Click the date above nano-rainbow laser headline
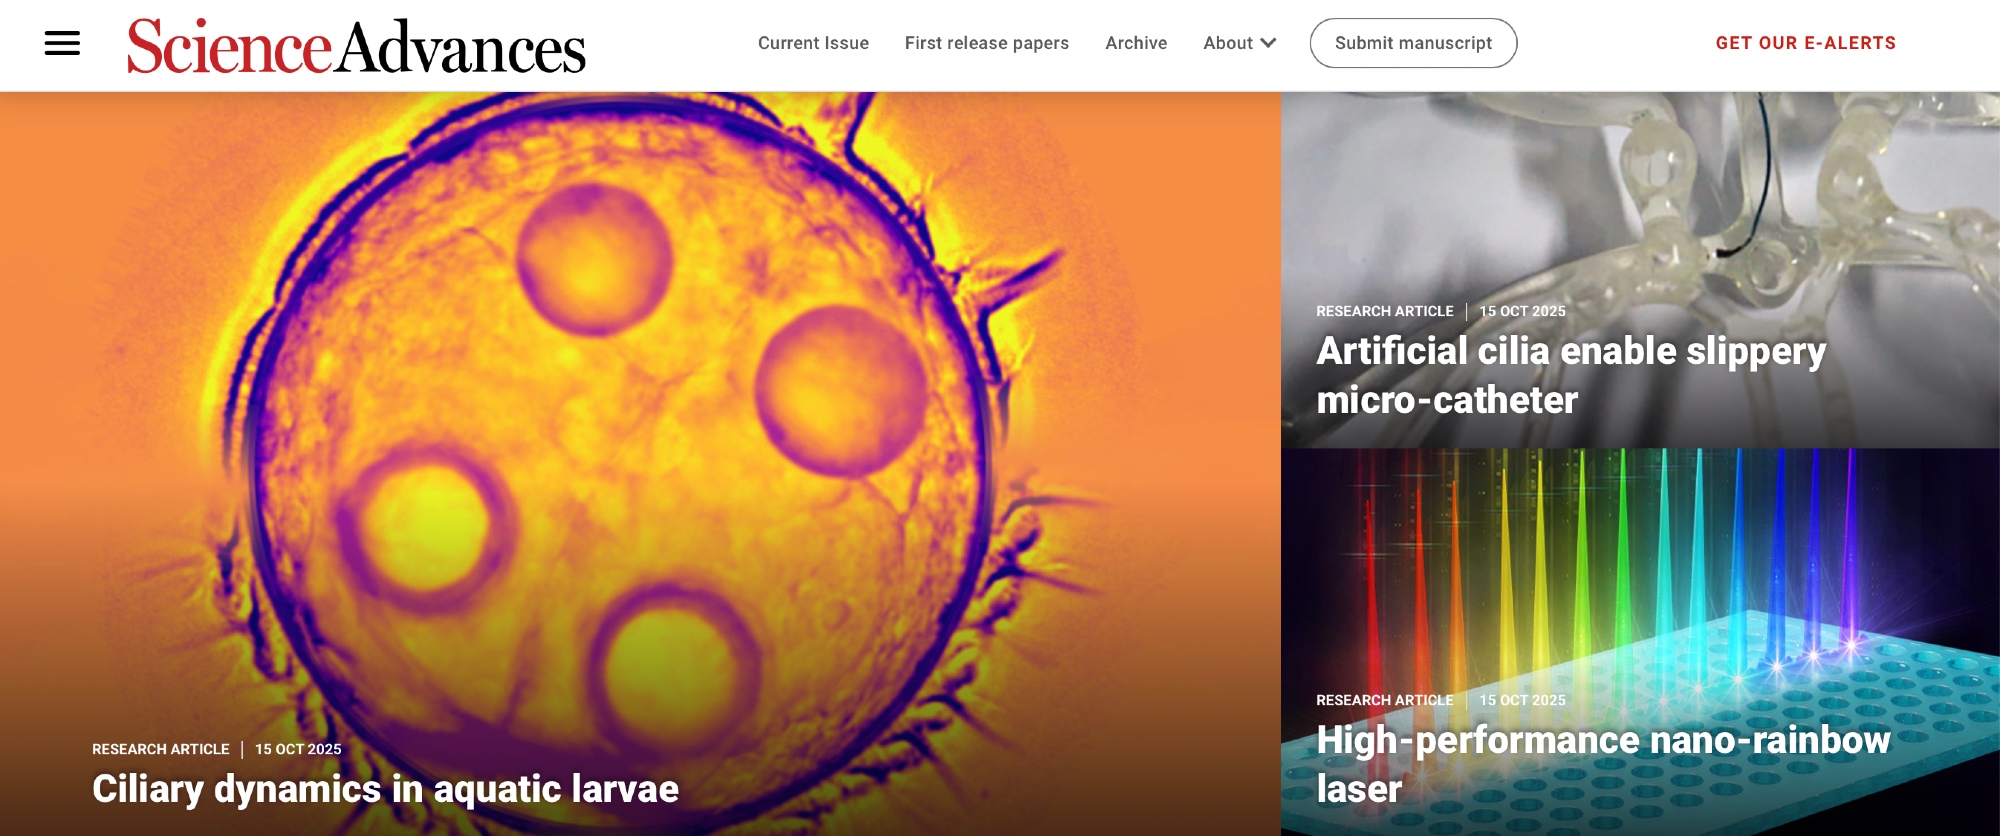The width and height of the screenshot is (2000, 836). point(1522,700)
